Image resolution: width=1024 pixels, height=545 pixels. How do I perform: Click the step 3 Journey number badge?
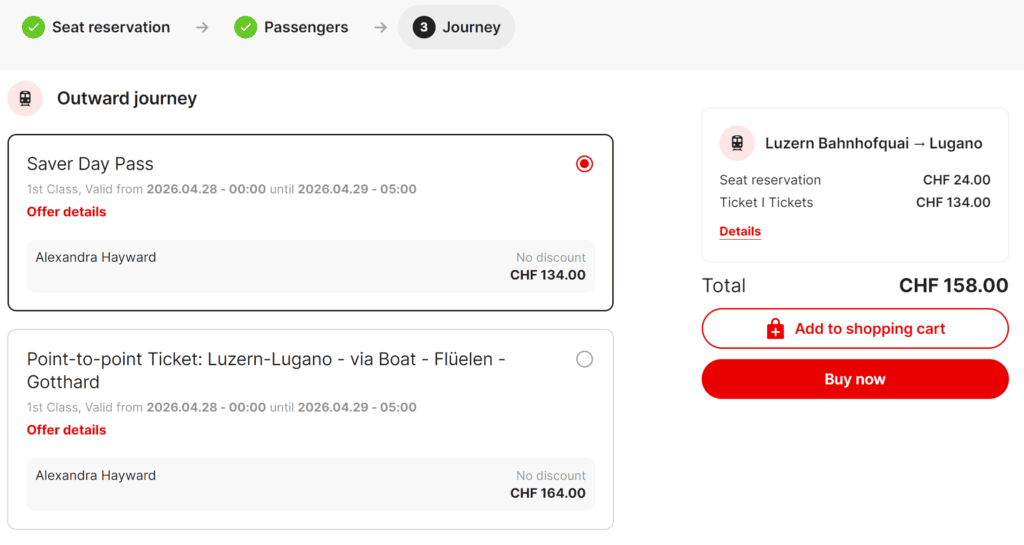[x=424, y=27]
